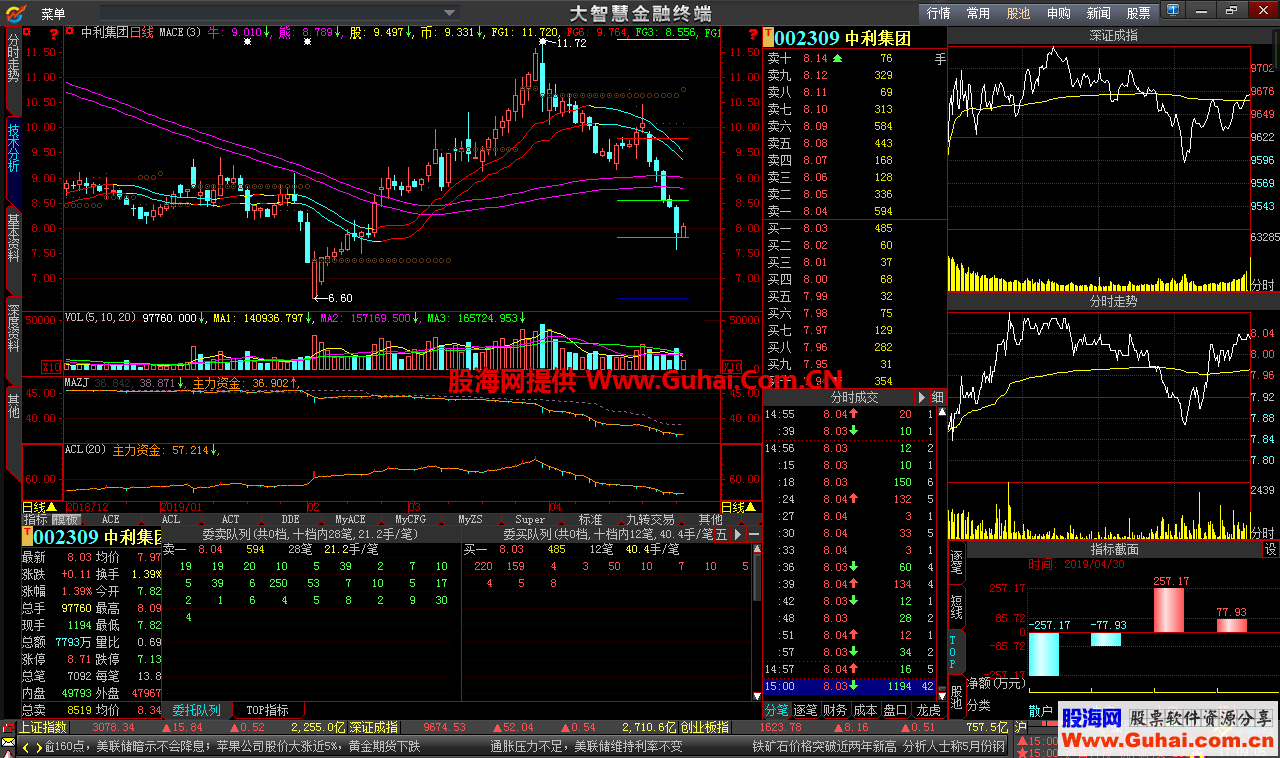Click the 分时走势 mini chart header
This screenshot has height=758, width=1280.
click(1113, 300)
